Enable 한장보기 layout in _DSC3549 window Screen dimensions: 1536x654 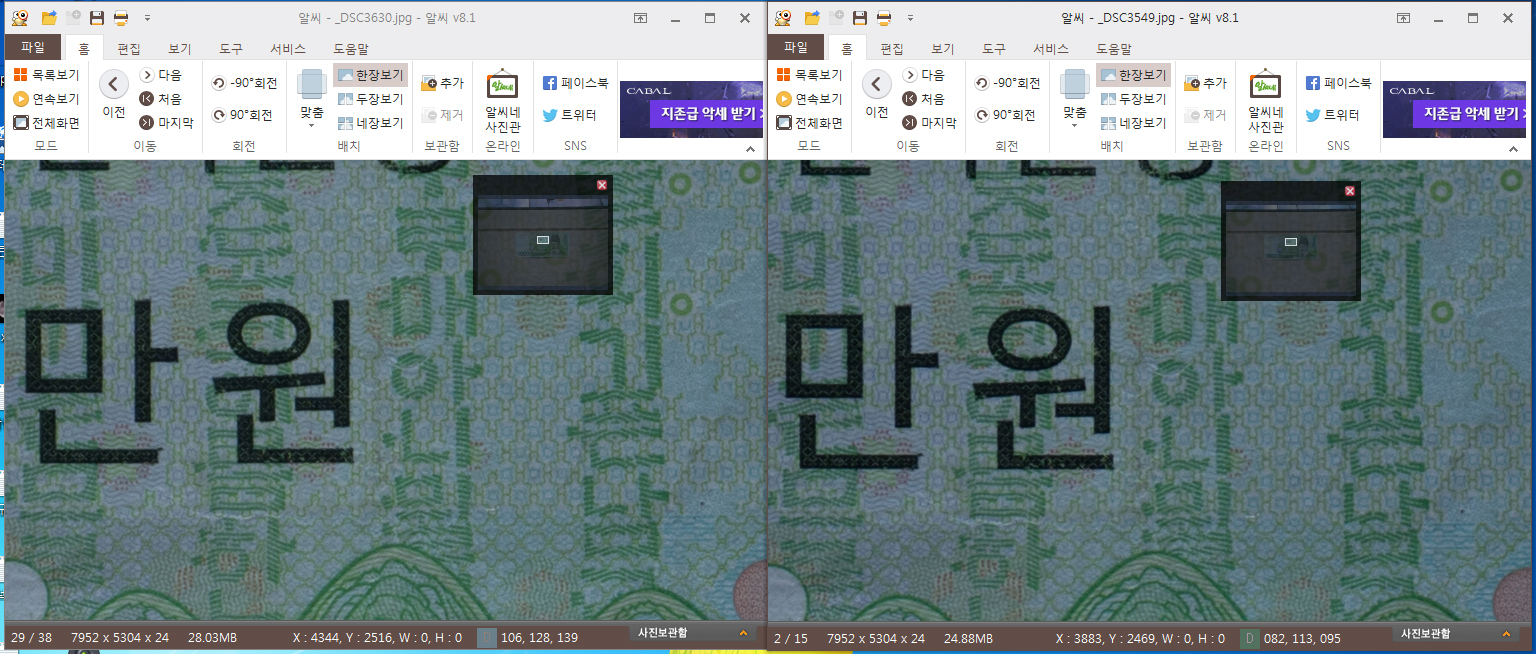[x=1133, y=75]
